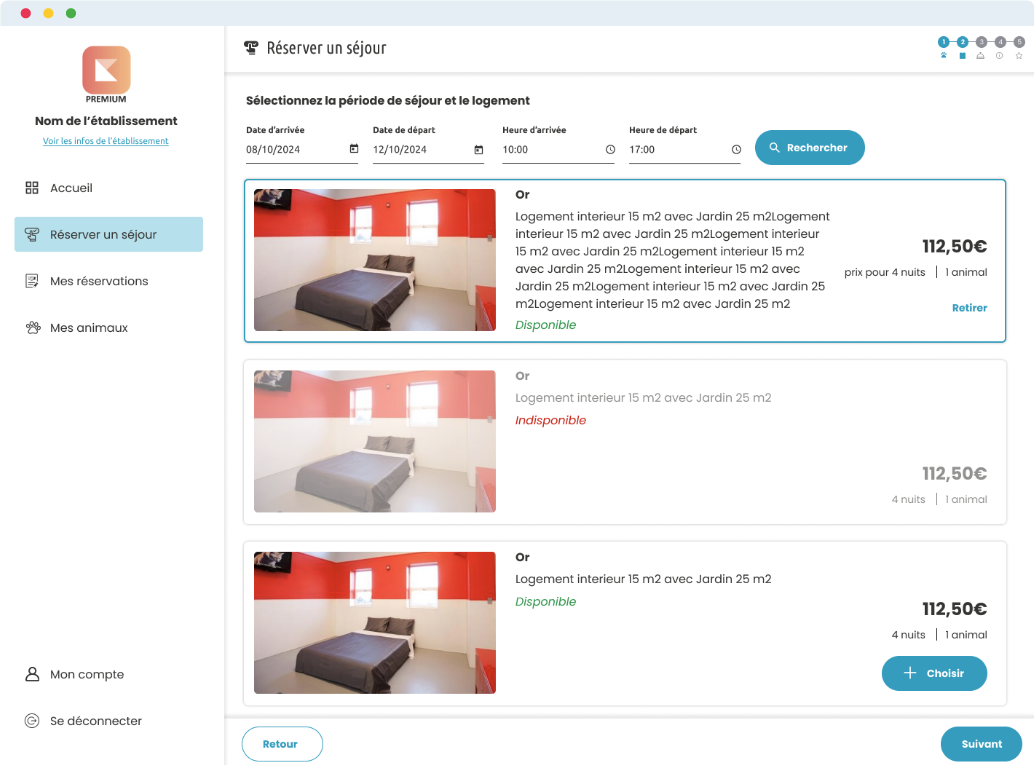Viewport: 1035px width, 766px height.
Task: Jump to step 5 circle
Action: [x=1019, y=42]
